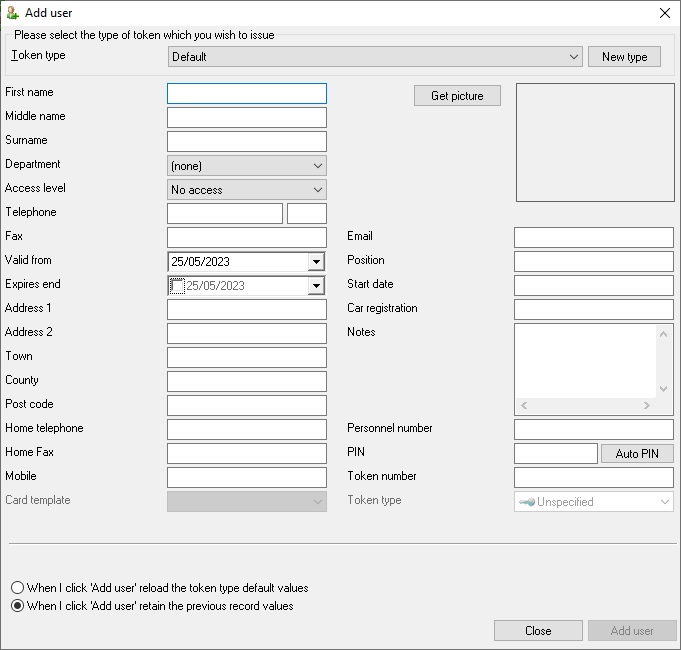Click the Get picture button
681x650 pixels.
[x=457, y=96]
